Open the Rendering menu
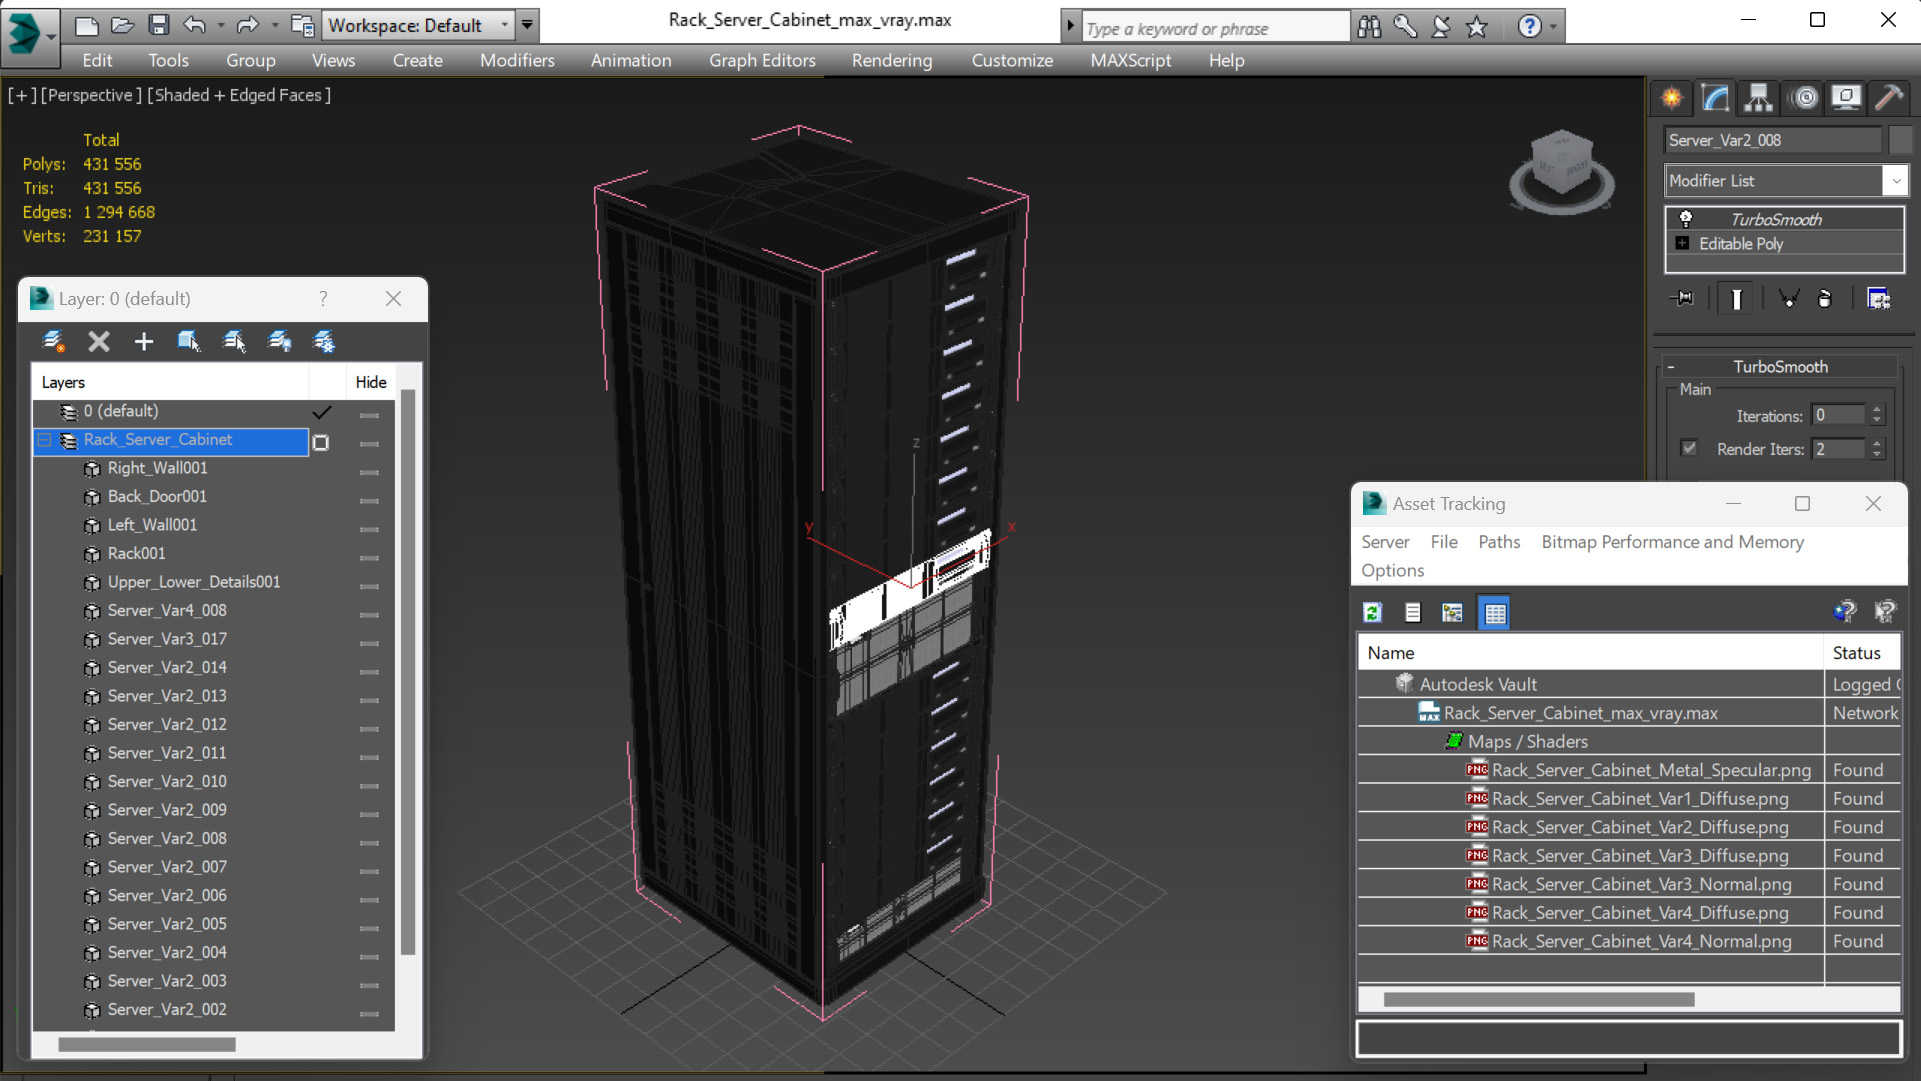This screenshot has width=1921, height=1081. 891,60
